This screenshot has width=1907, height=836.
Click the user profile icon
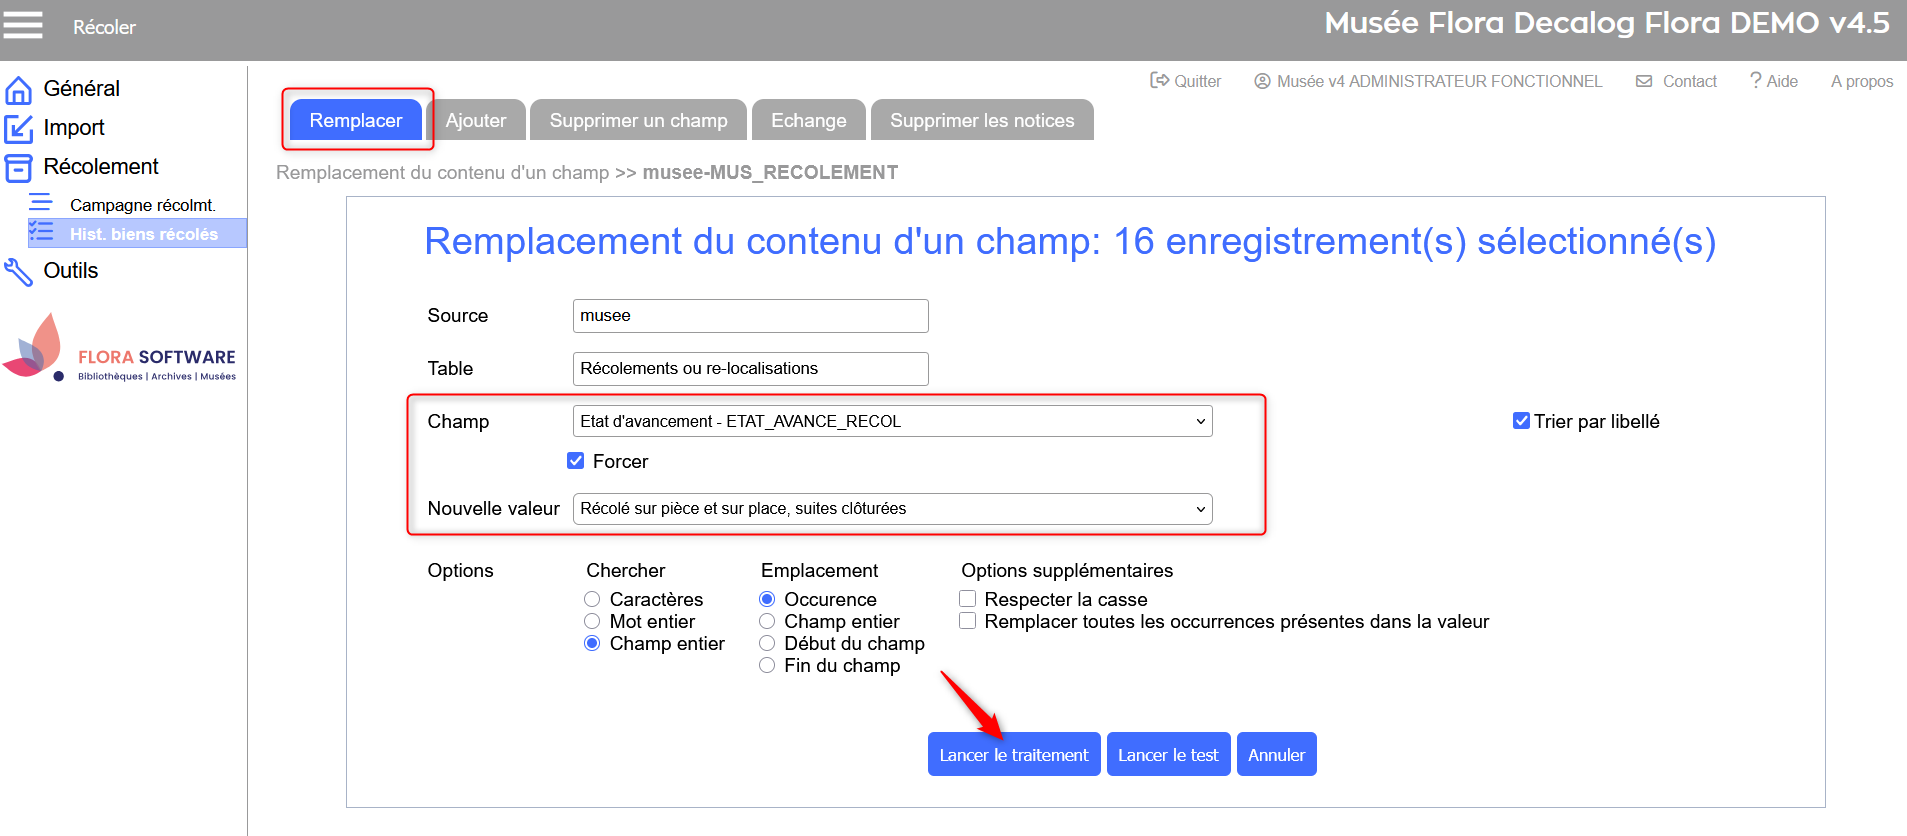click(1262, 81)
